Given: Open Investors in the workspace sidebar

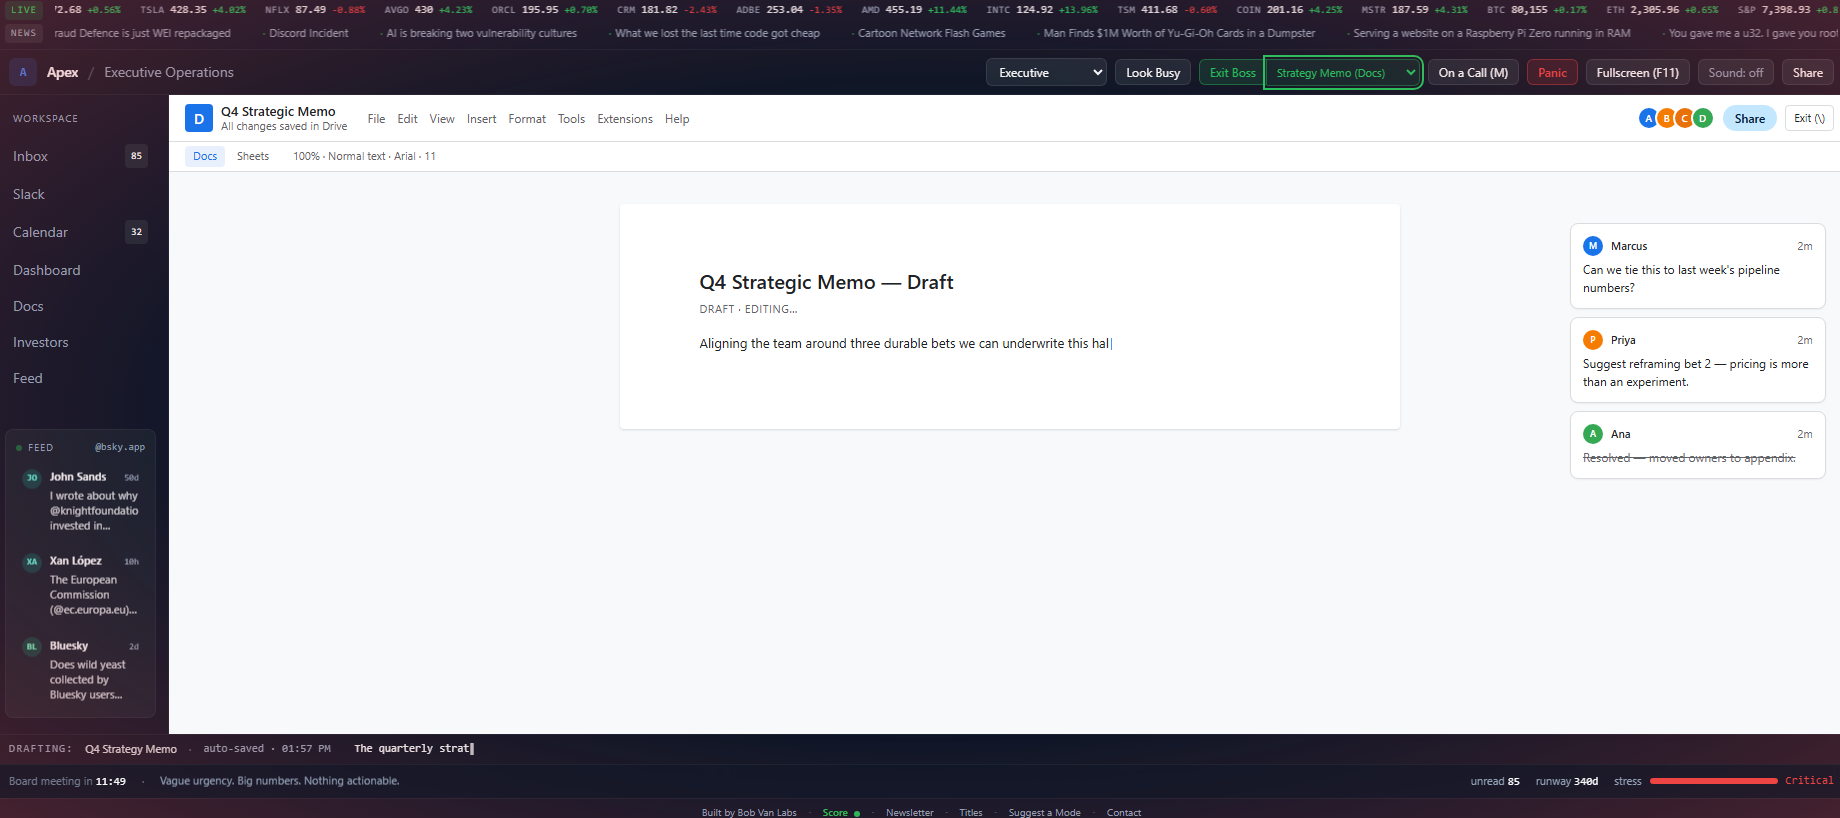Looking at the screenshot, I should pos(80,342).
